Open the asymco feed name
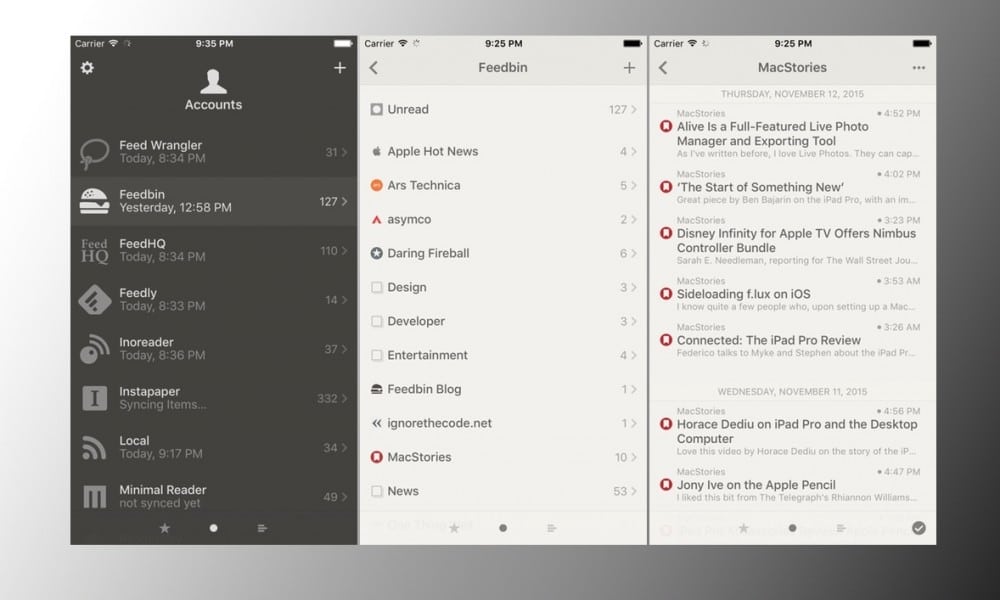1000x600 pixels. pos(409,219)
